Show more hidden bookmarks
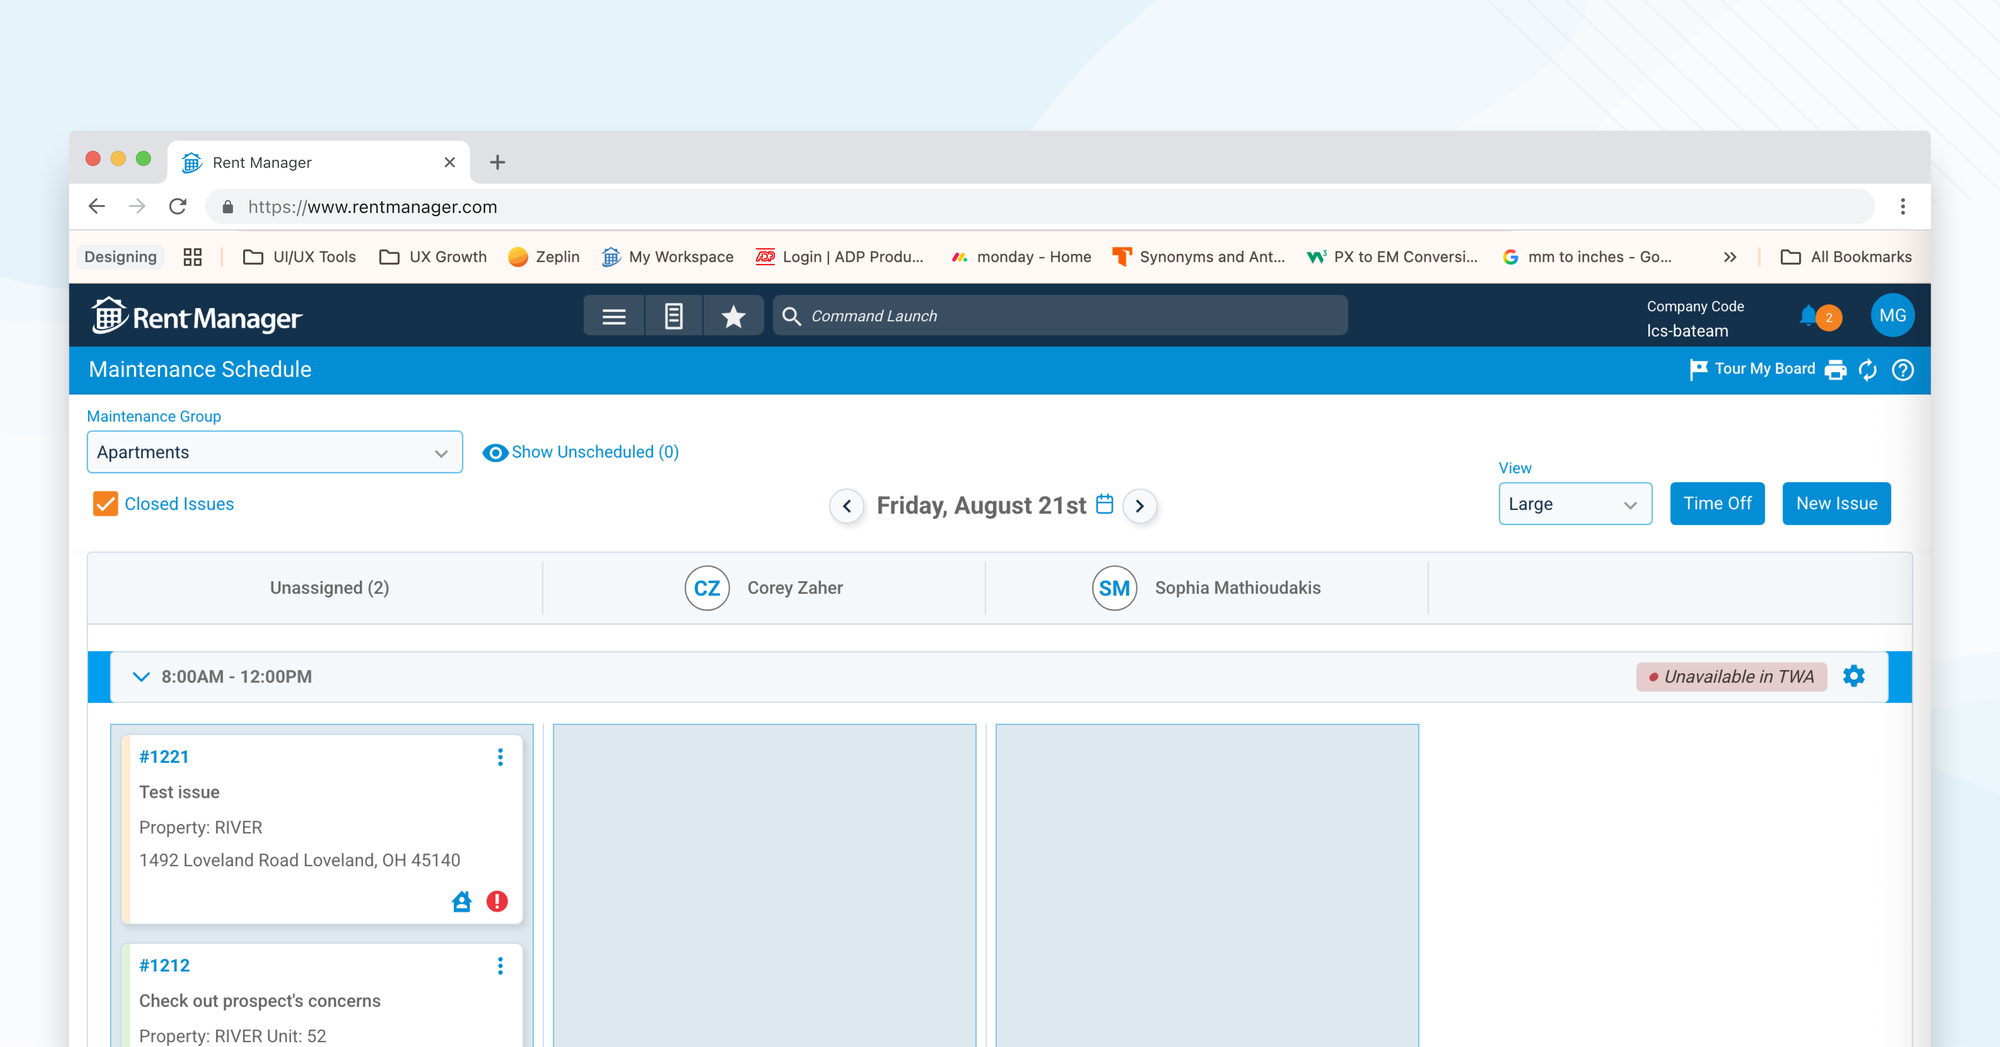This screenshot has width=2000, height=1047. pyautogui.click(x=1730, y=257)
